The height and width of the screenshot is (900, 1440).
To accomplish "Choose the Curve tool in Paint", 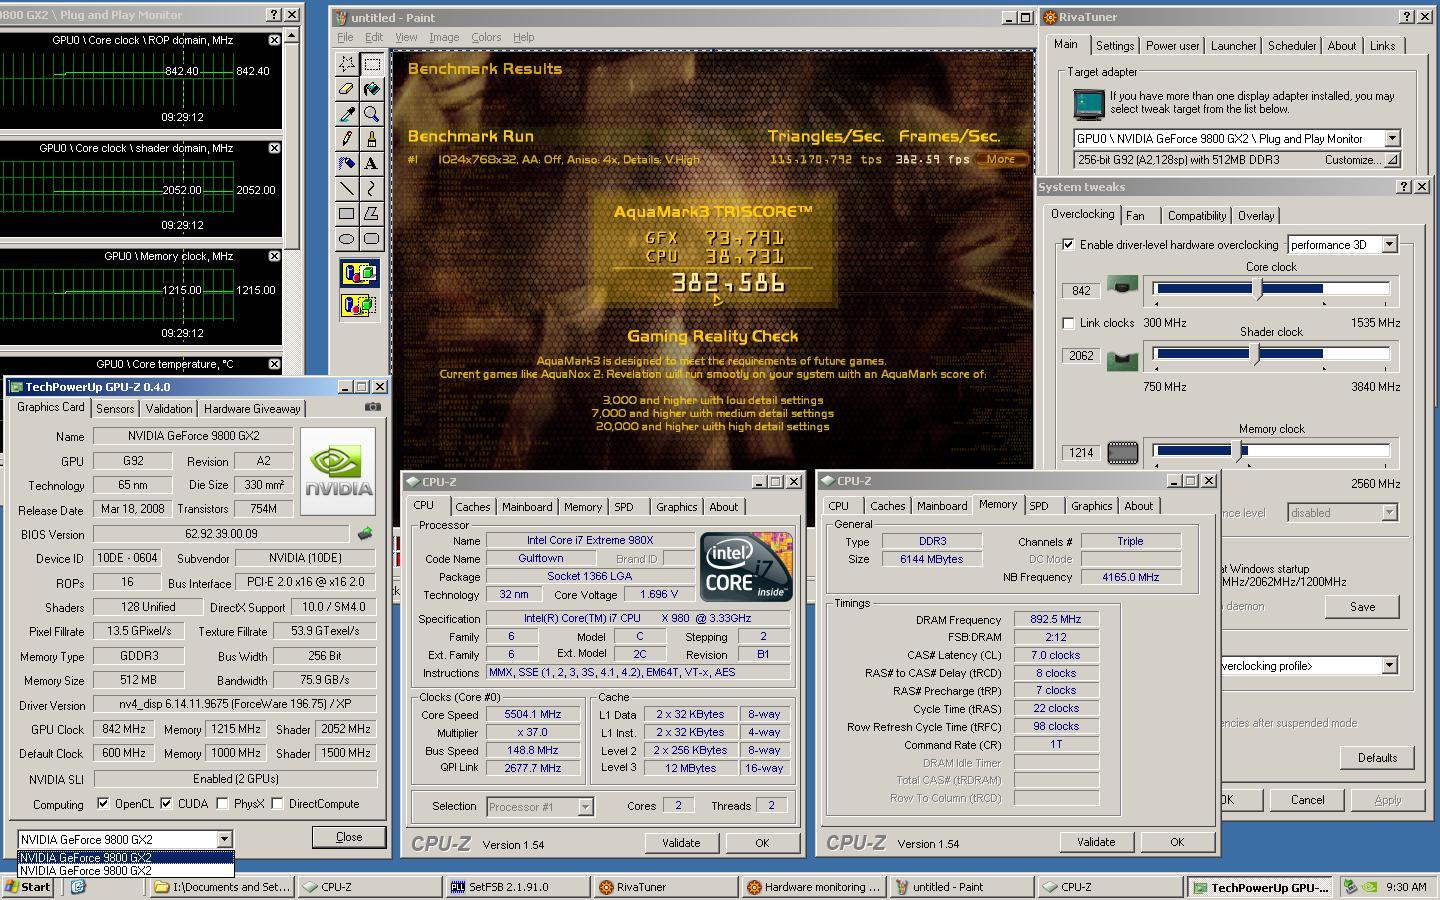I will coord(371,188).
